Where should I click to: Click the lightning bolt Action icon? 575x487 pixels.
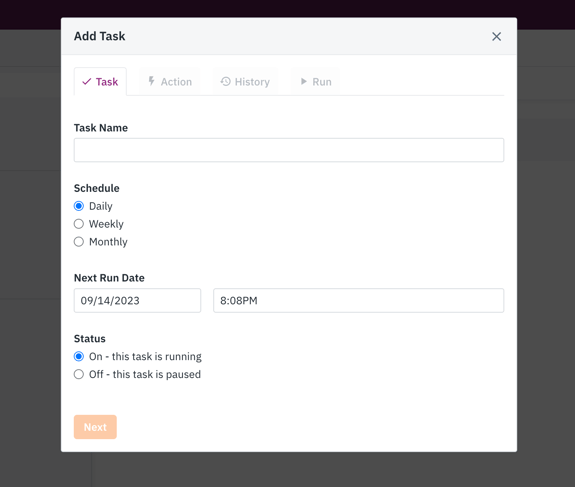pyautogui.click(x=151, y=81)
